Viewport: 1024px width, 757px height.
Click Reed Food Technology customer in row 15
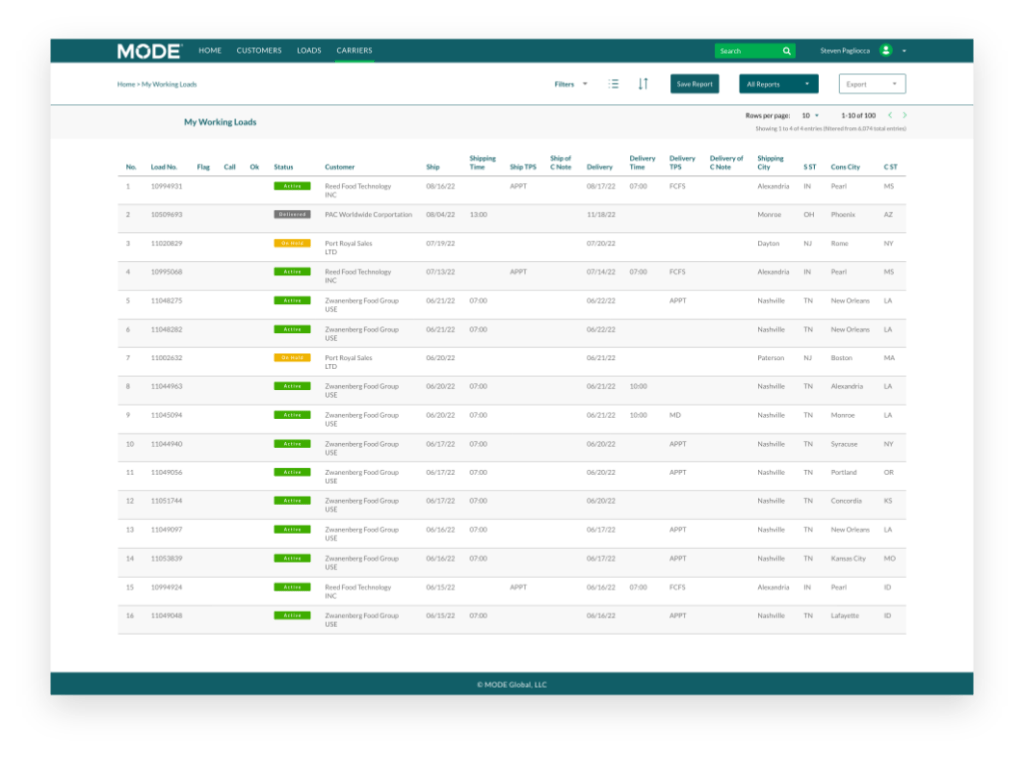click(x=358, y=591)
